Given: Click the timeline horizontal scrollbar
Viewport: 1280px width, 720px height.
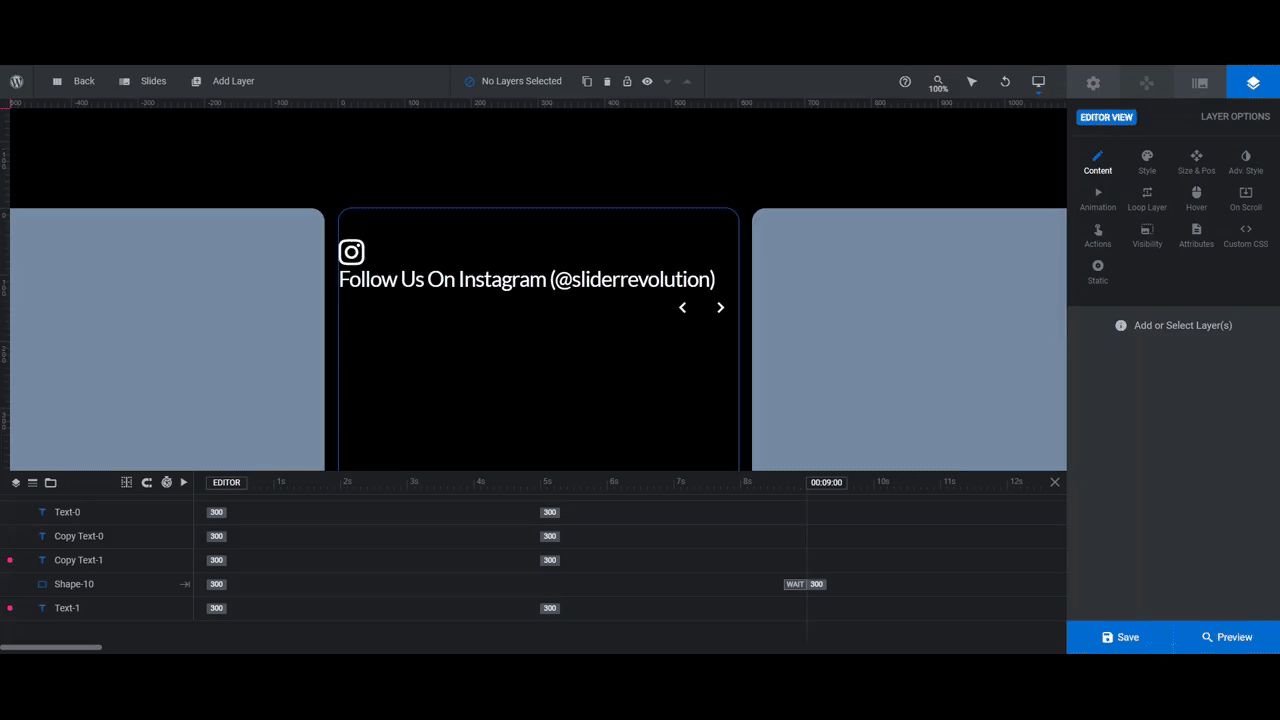Looking at the screenshot, I should [51, 647].
